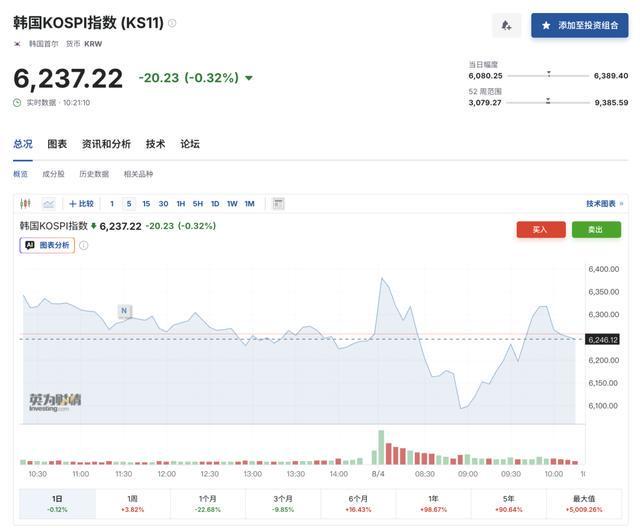The height and width of the screenshot is (528, 640).
Task: Open 历史数据 sub-tab
Action: tap(94, 174)
